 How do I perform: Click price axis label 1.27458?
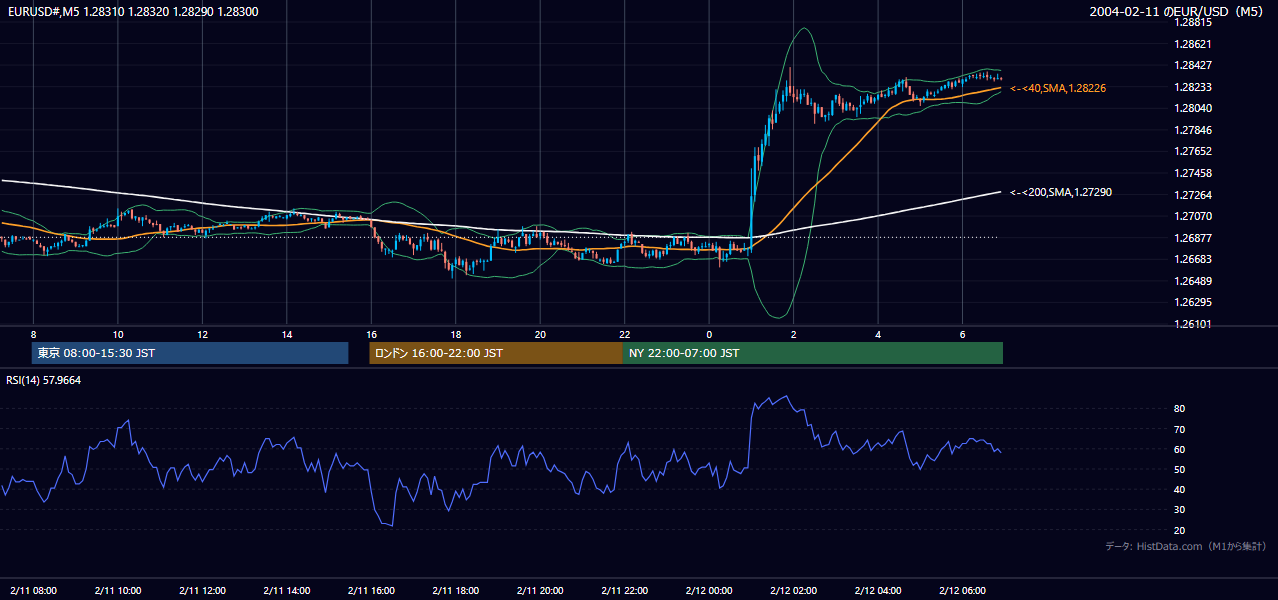point(1192,173)
